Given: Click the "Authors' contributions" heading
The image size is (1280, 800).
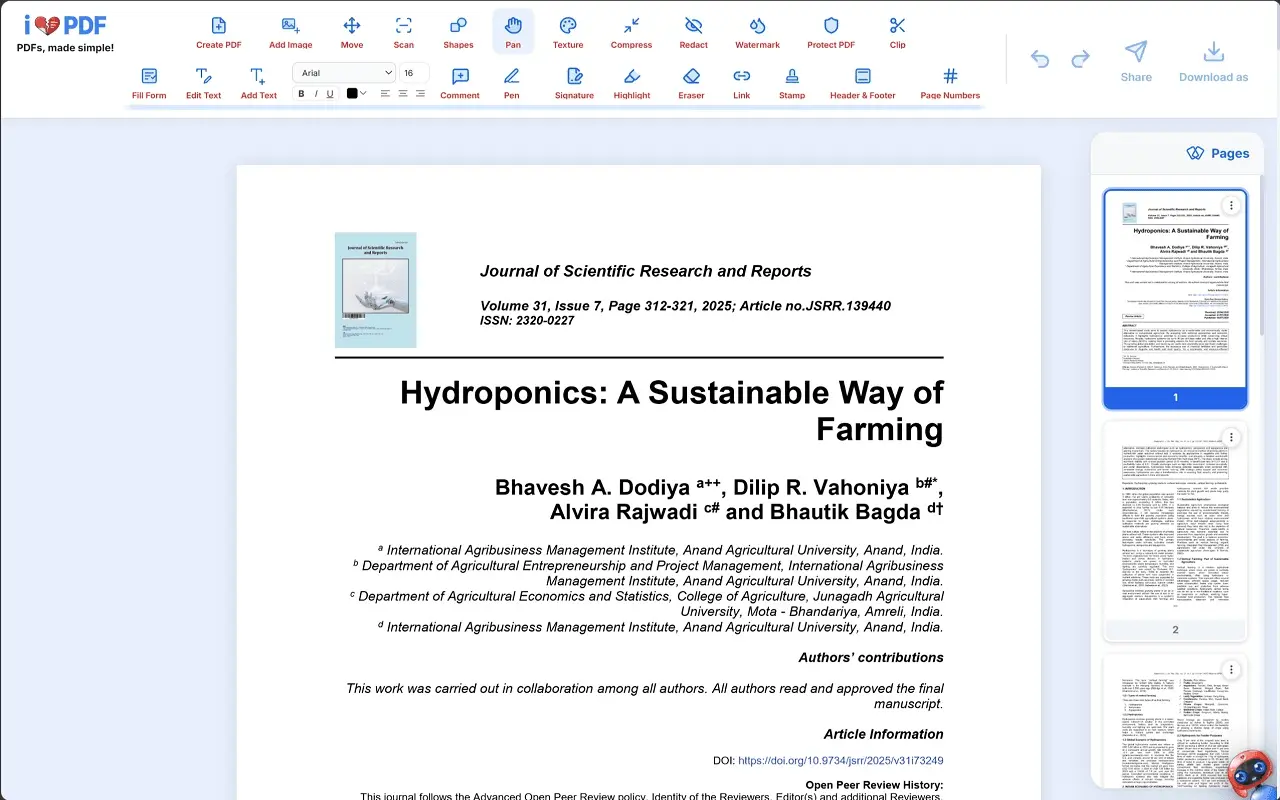Looking at the screenshot, I should click(871, 657).
